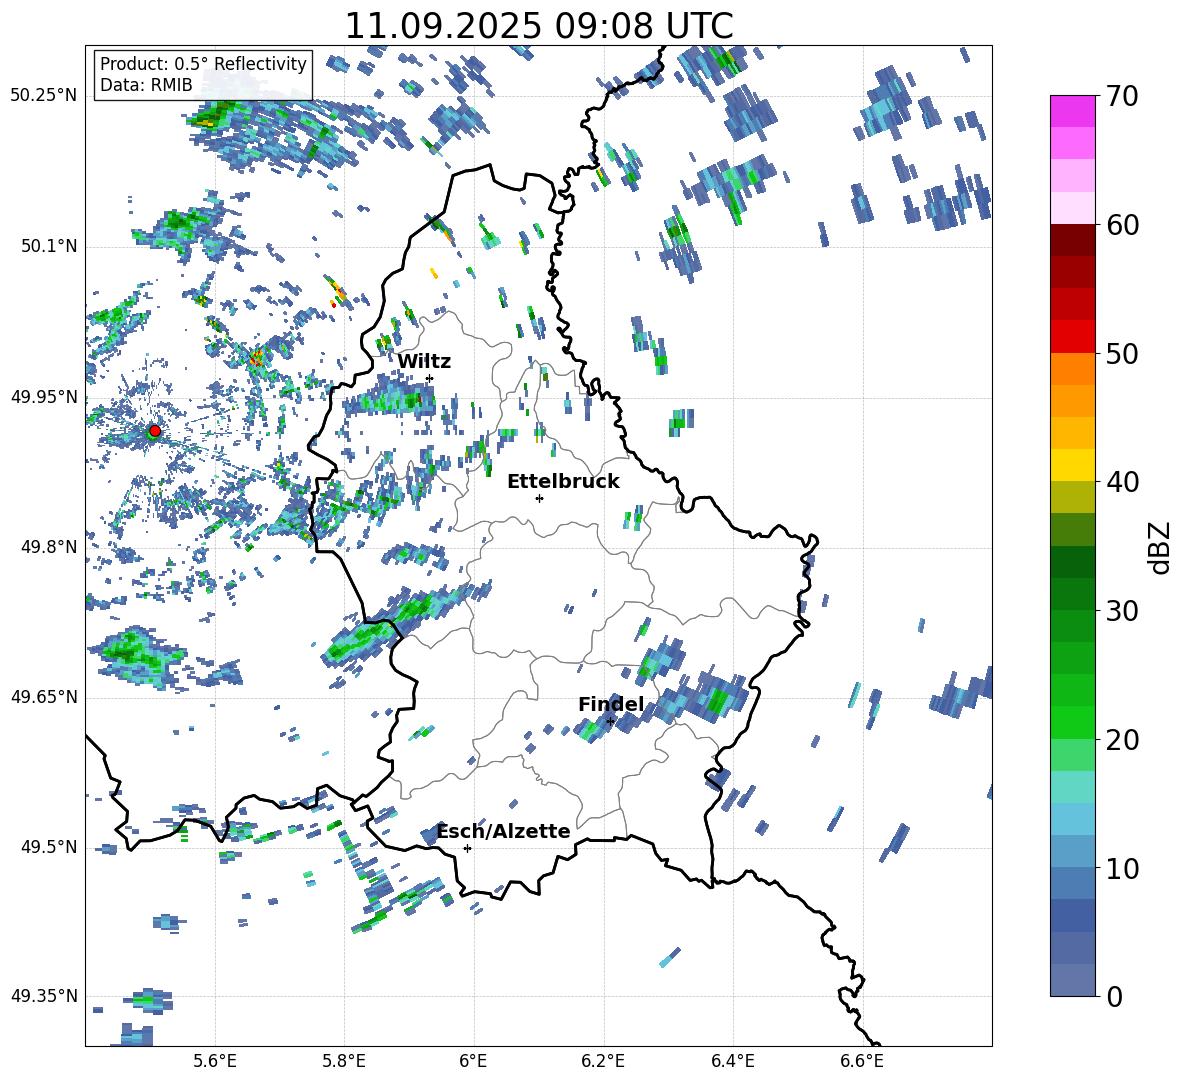Click the 6°E longitude label
The width and height of the screenshot is (1184, 1081).
[473, 1061]
